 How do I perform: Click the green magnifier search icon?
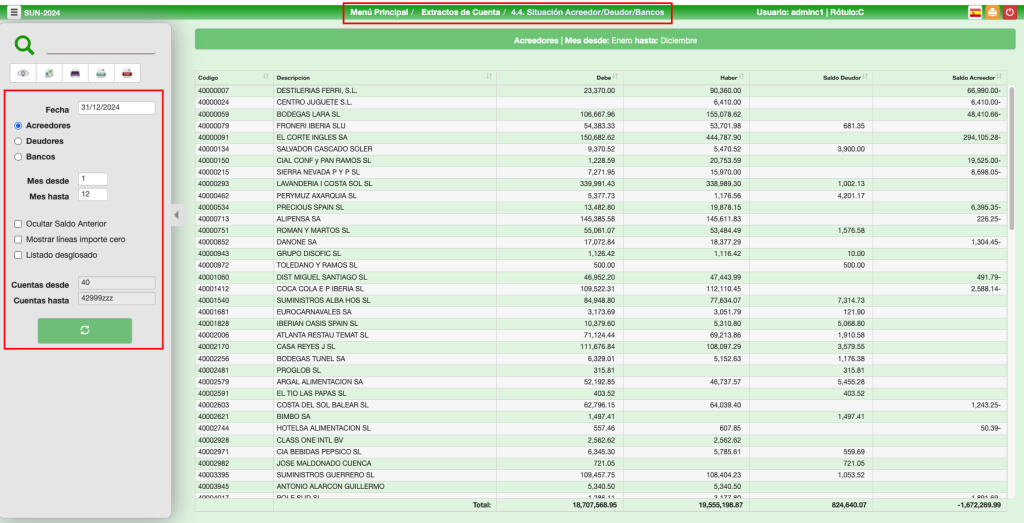[x=25, y=45]
